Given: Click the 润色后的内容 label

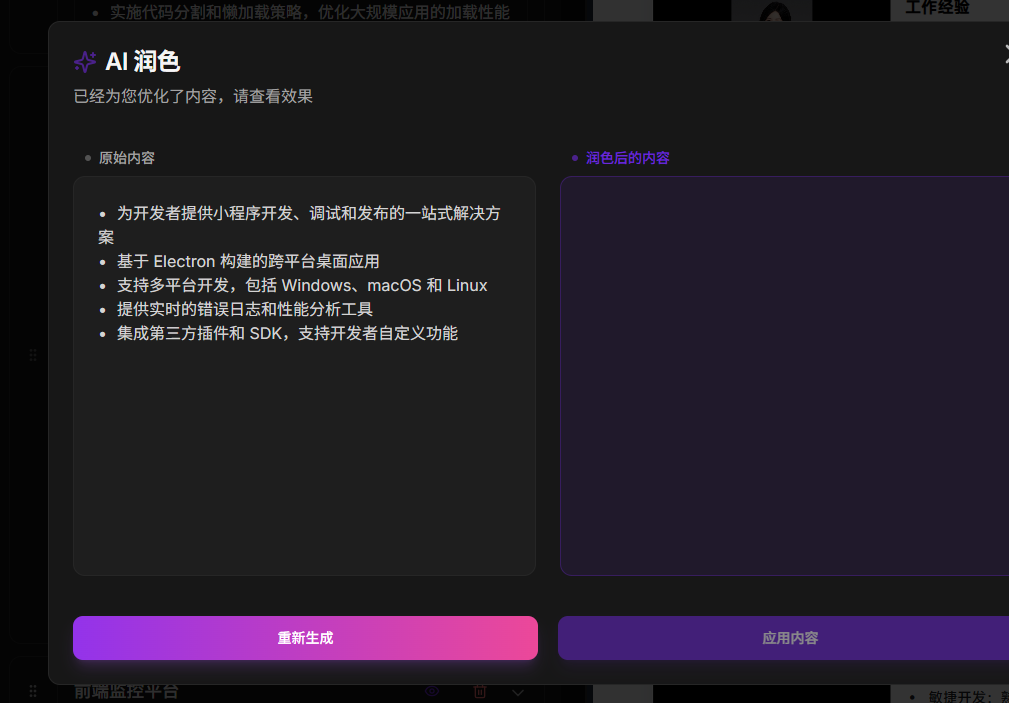Looking at the screenshot, I should [627, 158].
